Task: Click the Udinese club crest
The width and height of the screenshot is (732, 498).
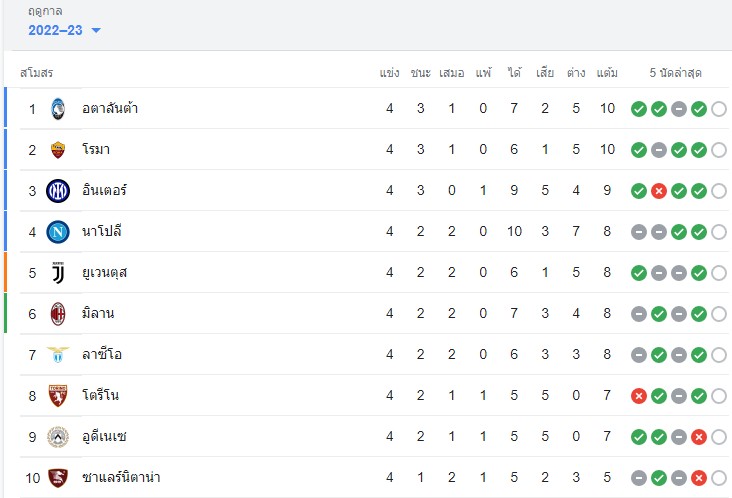Action: [58, 437]
